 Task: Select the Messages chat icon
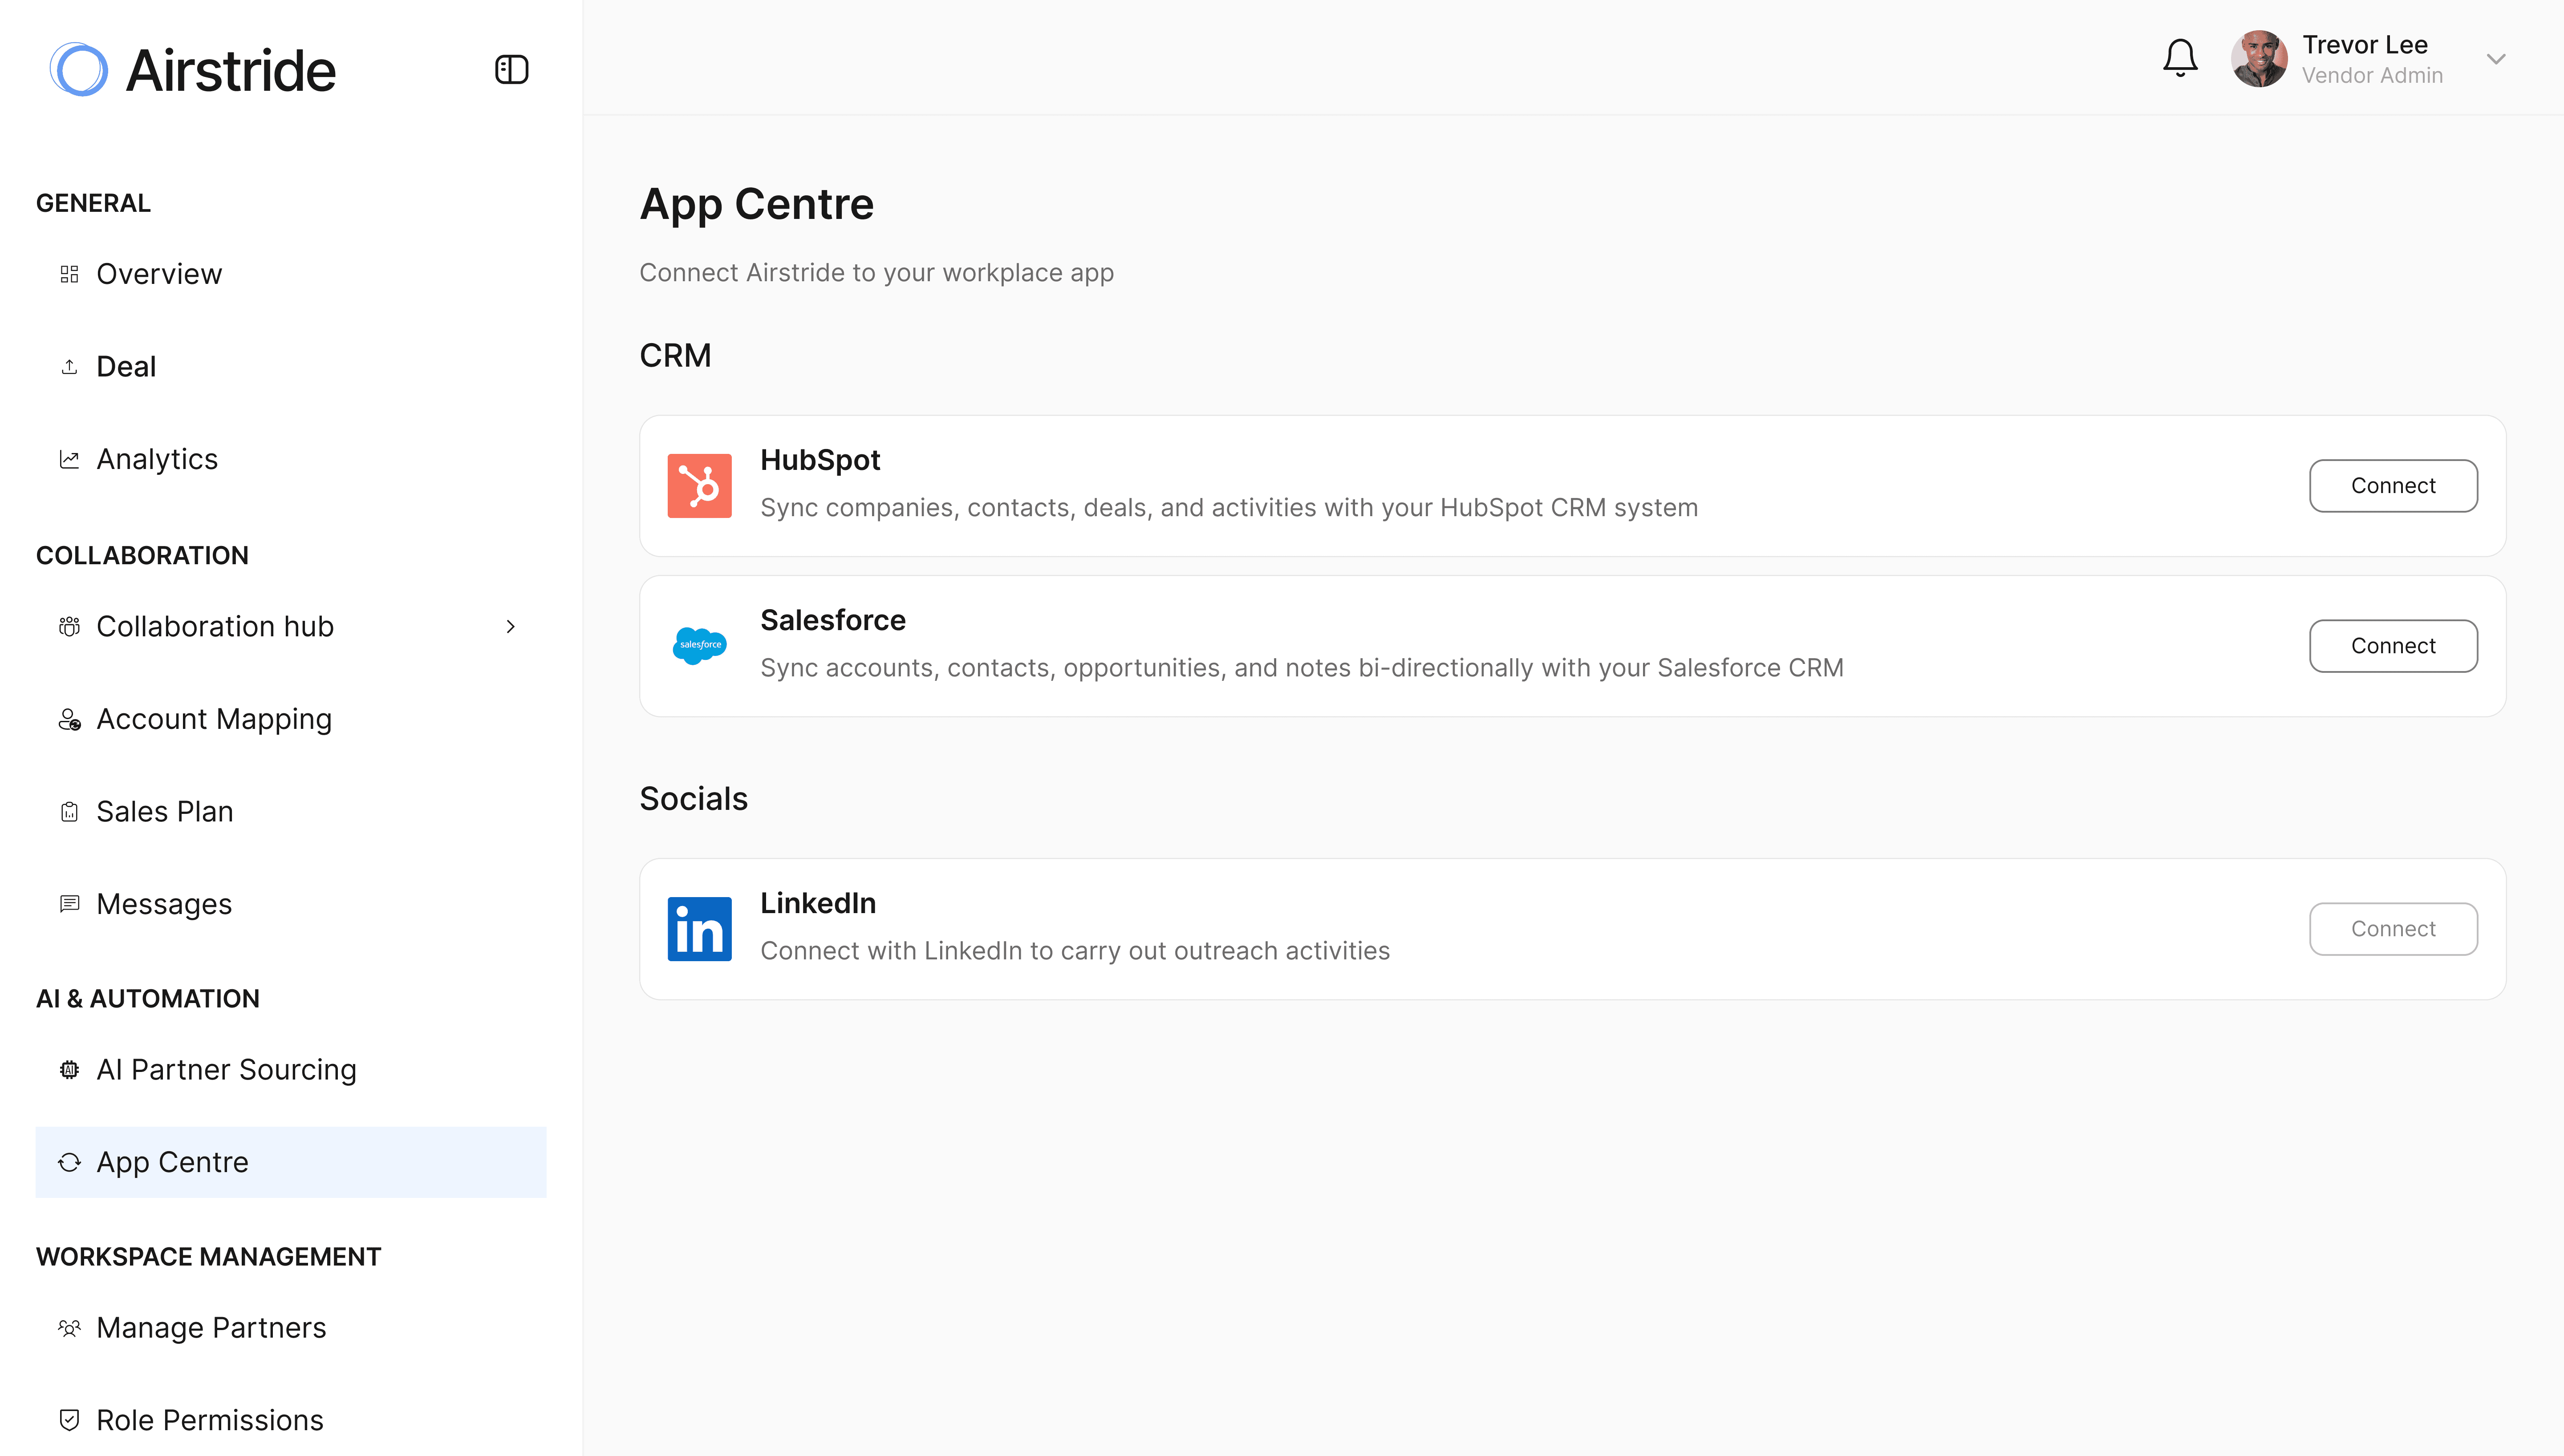click(69, 903)
